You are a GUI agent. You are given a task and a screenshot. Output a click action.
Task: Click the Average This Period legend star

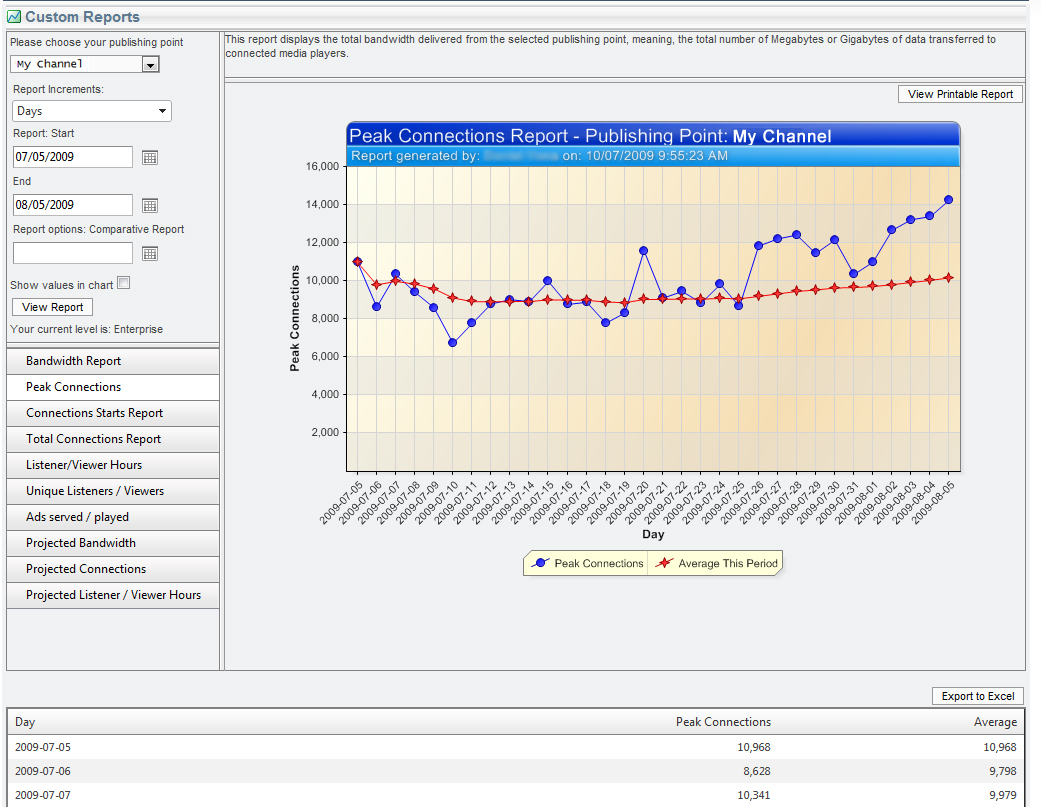[665, 564]
